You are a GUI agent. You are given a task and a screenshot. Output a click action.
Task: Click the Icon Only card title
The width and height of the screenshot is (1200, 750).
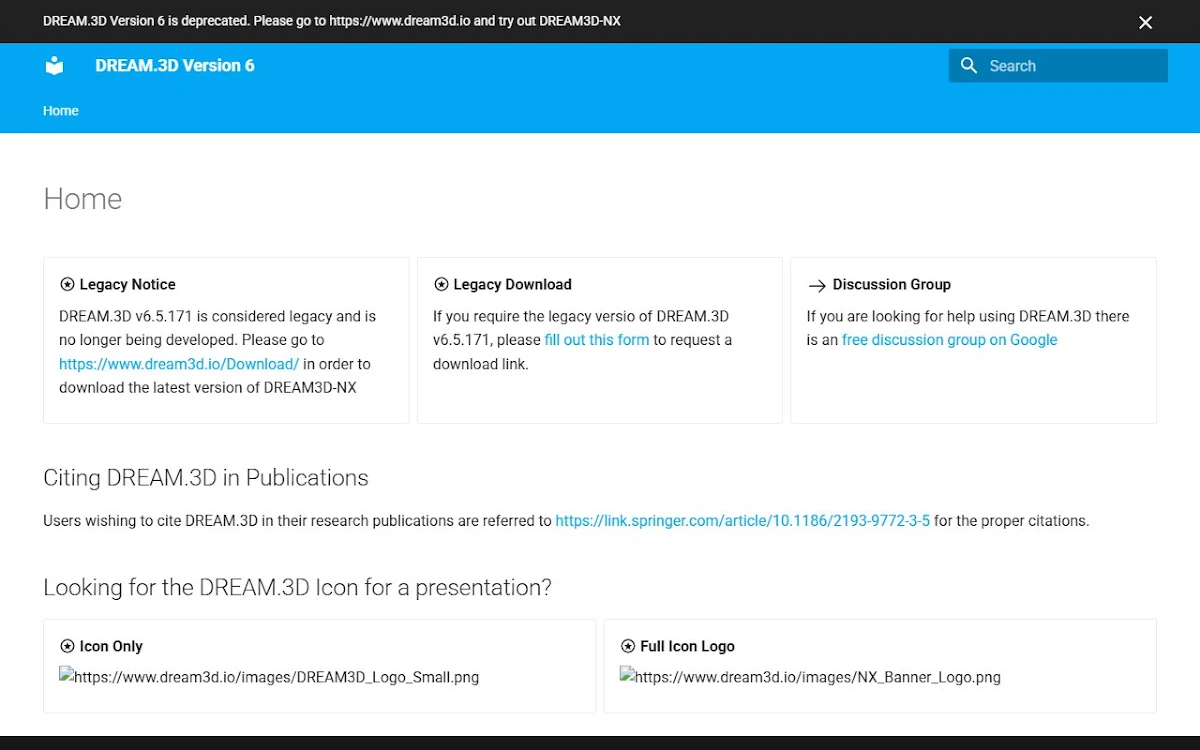111,647
